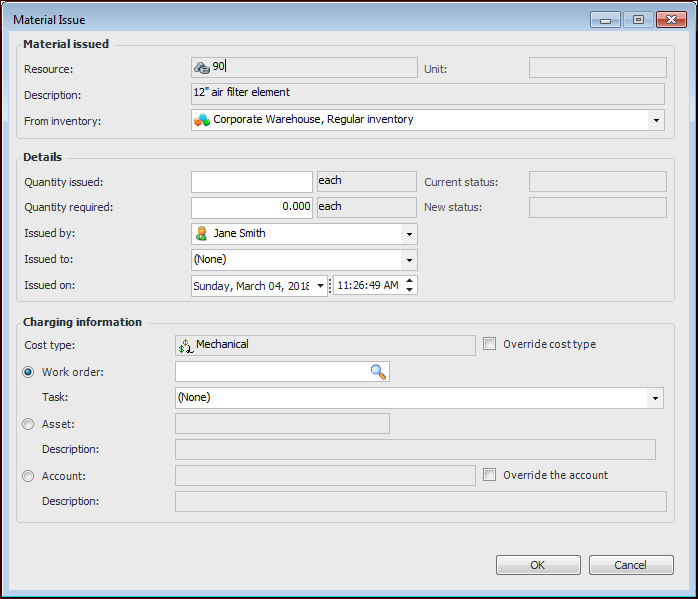698x599 pixels.
Task: Enable Override cost type checkbox
Action: 489,344
